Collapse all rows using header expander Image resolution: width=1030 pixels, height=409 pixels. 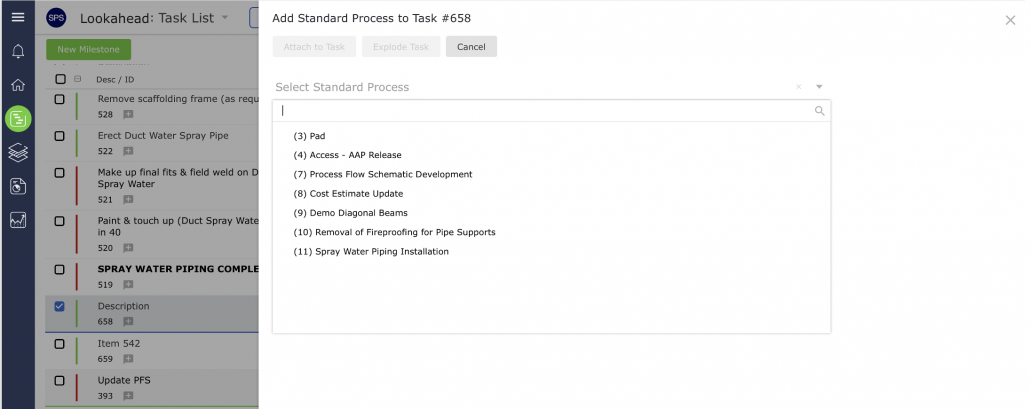pos(78,79)
